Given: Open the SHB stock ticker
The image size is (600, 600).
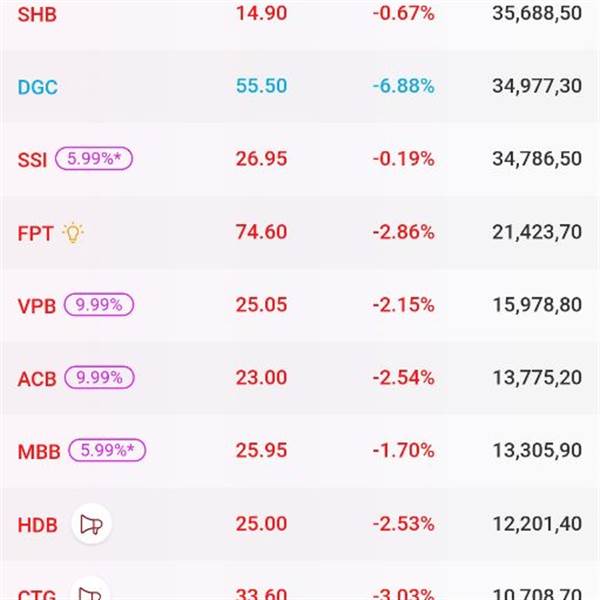Looking at the screenshot, I should tap(37, 14).
